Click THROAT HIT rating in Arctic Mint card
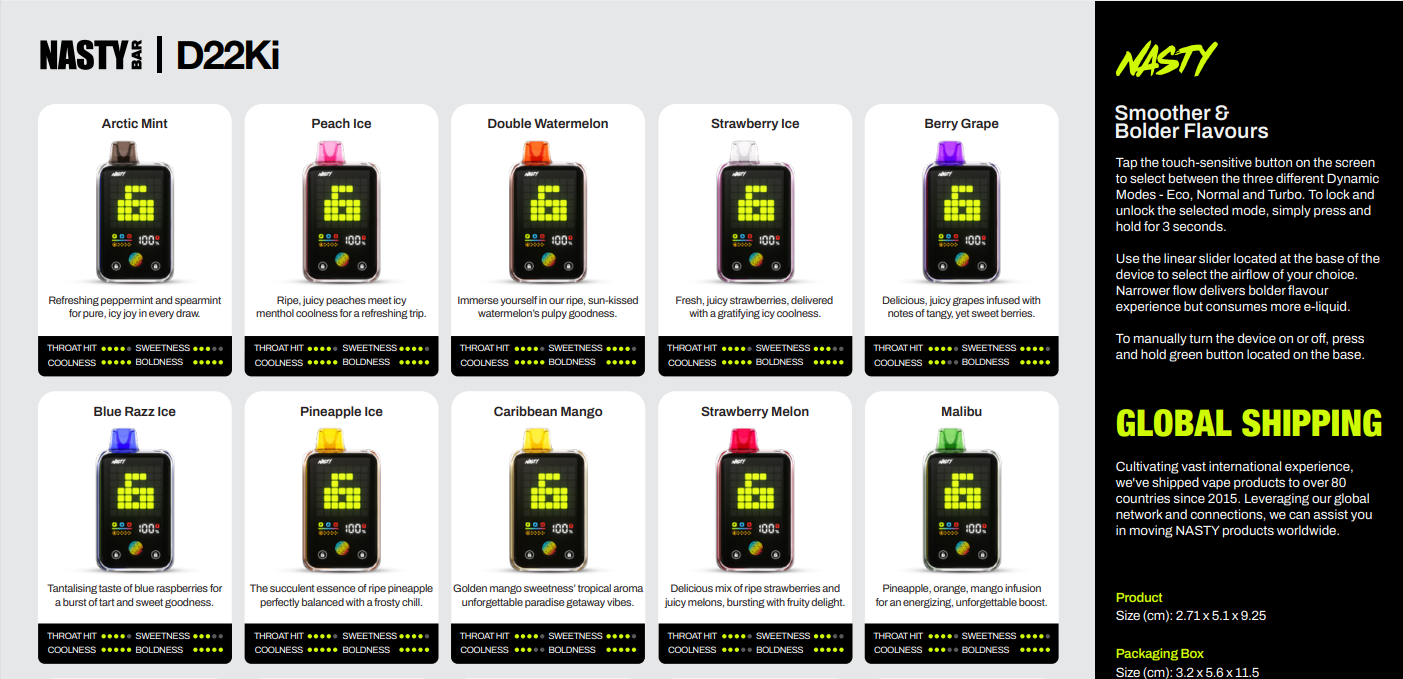The width and height of the screenshot is (1403, 679). point(89,348)
